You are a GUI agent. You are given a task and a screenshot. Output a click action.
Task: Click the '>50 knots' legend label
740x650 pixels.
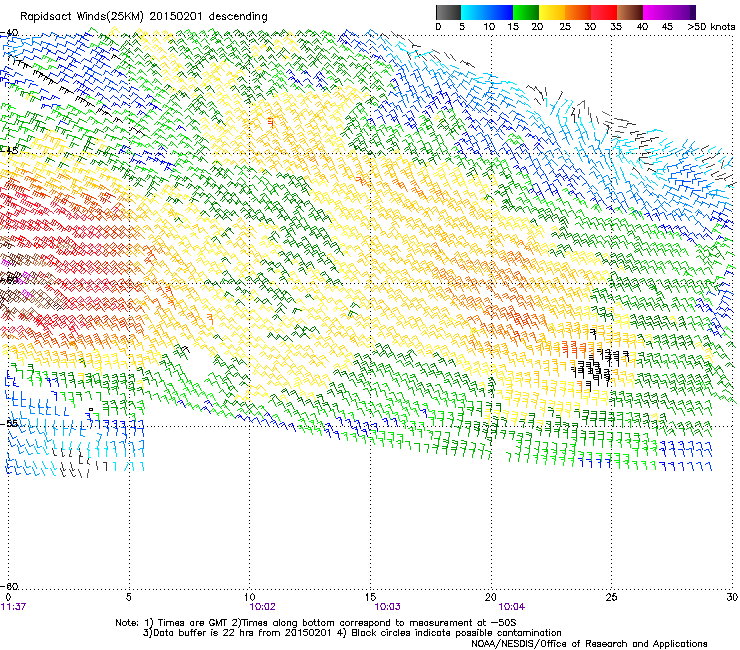coord(711,27)
